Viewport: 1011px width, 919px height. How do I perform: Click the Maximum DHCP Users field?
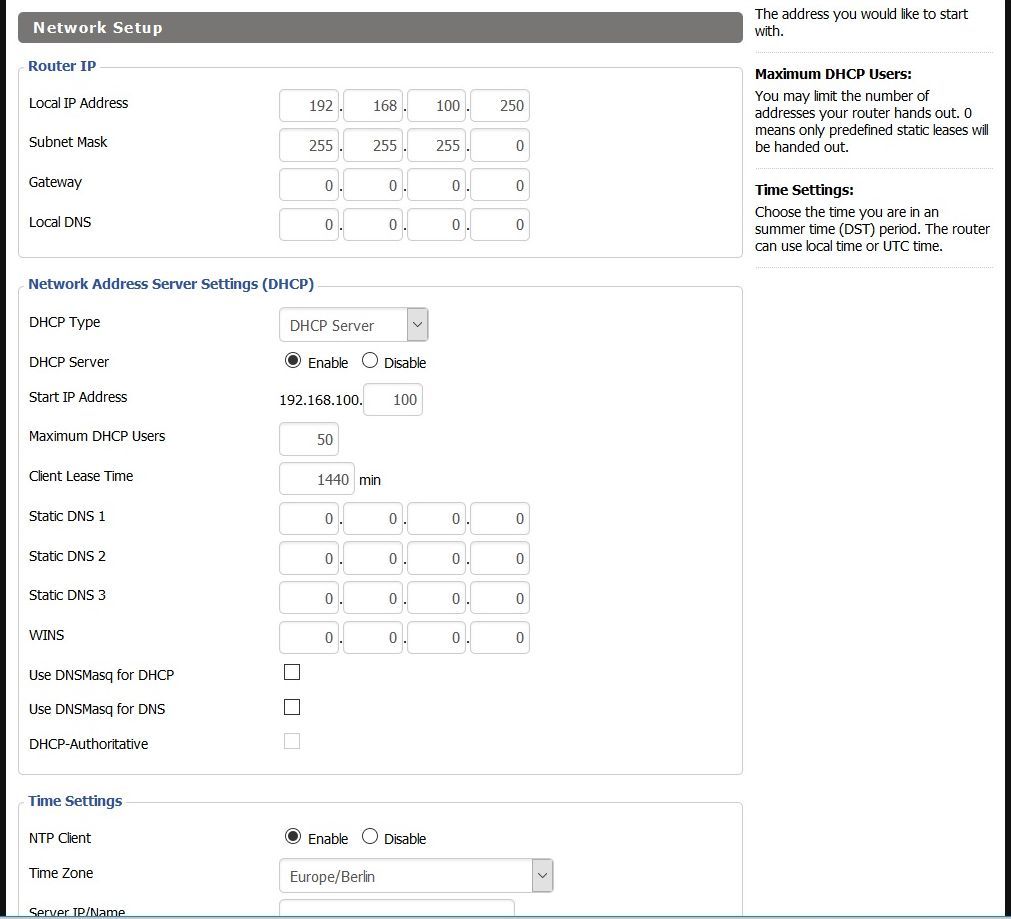tap(309, 440)
